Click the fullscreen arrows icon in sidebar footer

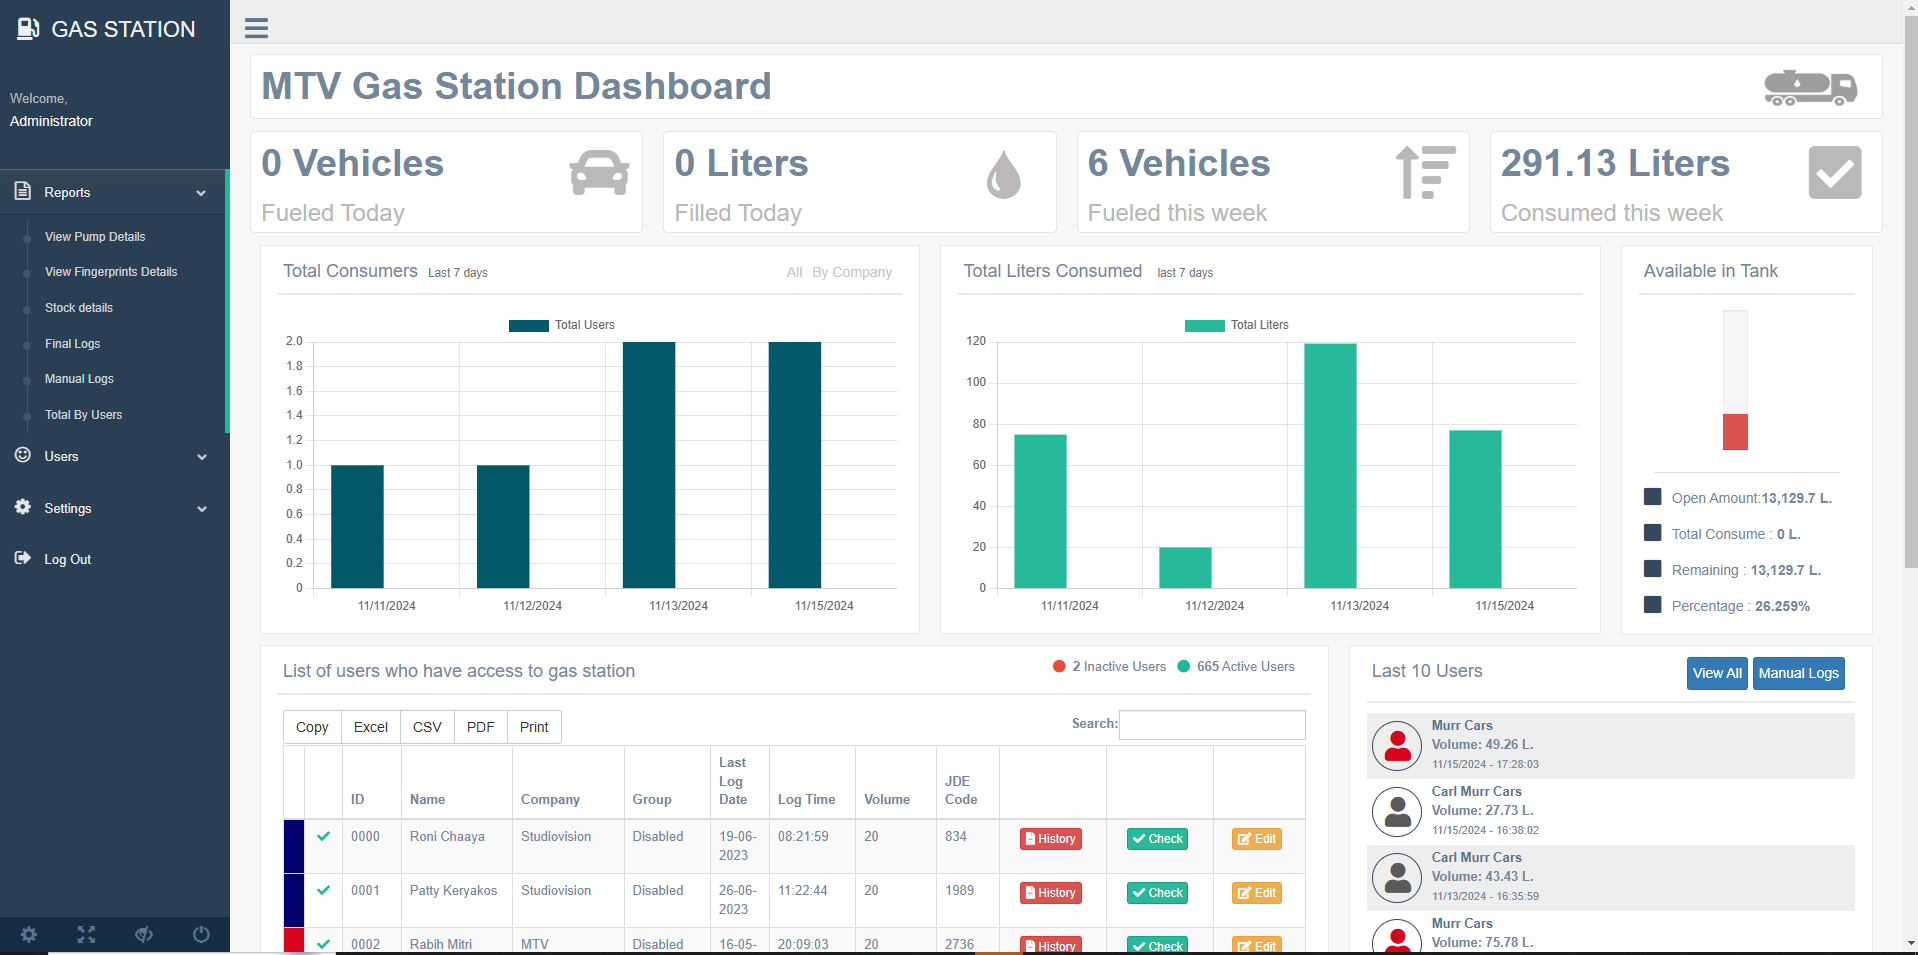click(86, 934)
